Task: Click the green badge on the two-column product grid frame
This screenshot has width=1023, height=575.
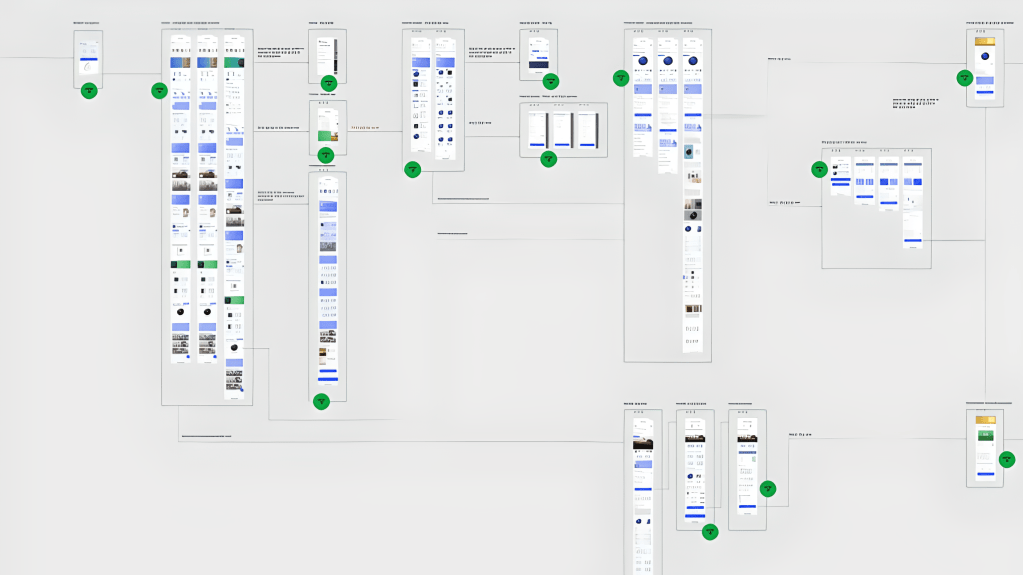Action: 412,170
